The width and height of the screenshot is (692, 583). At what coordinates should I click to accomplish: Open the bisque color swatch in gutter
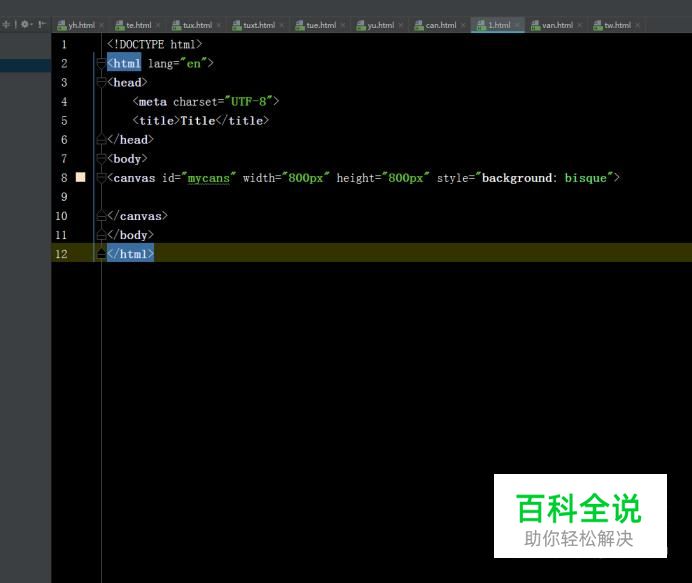(81, 177)
